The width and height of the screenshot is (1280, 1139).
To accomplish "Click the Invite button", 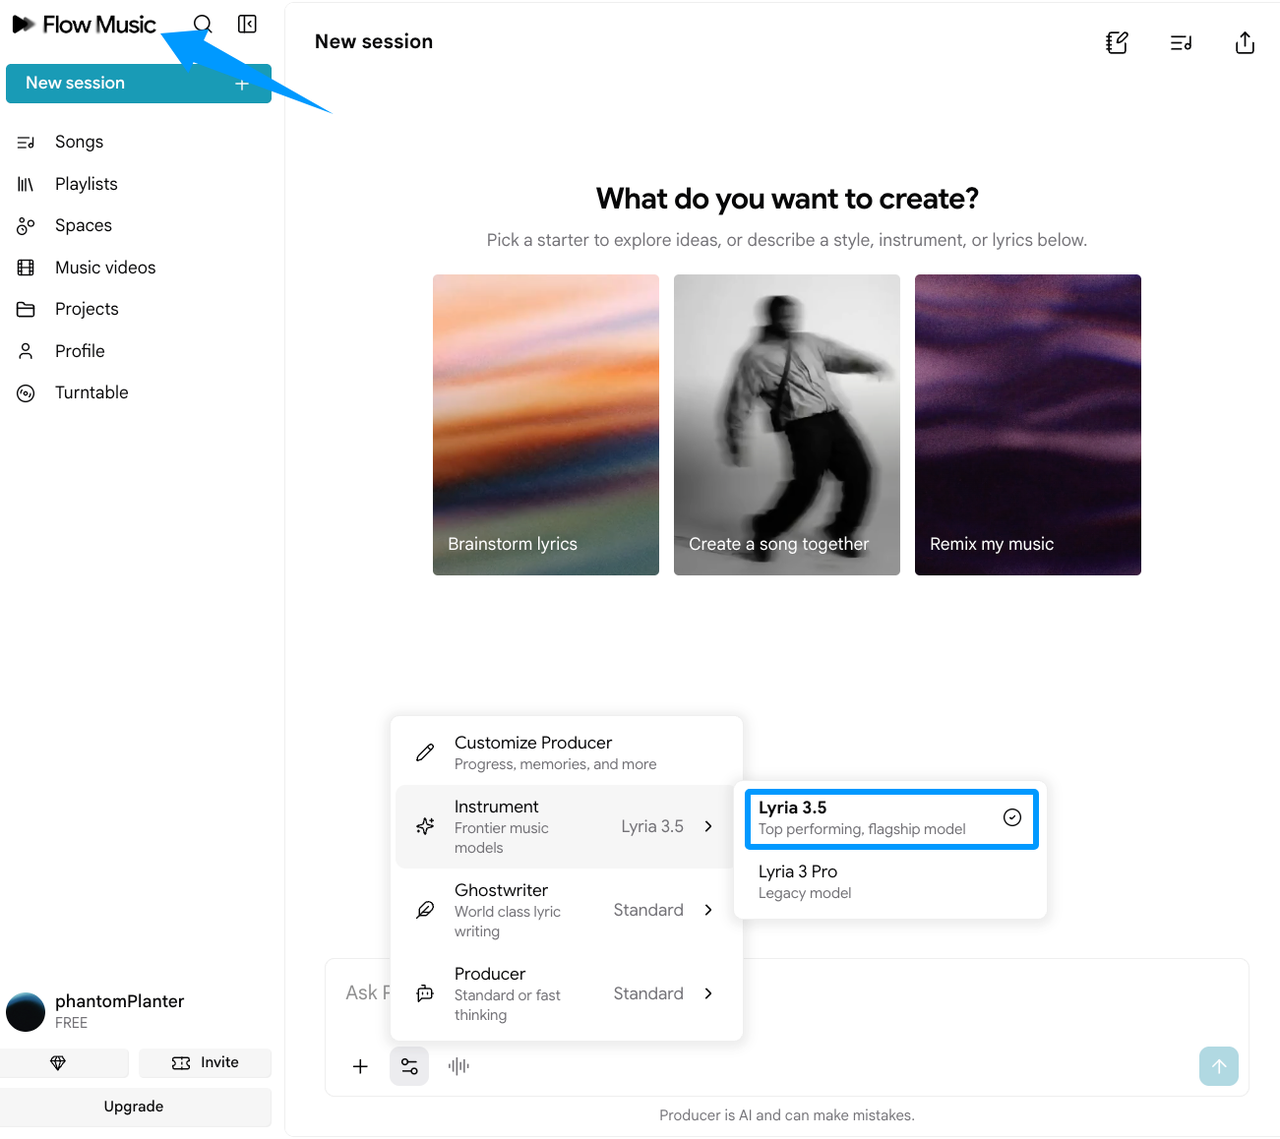I will (205, 1063).
